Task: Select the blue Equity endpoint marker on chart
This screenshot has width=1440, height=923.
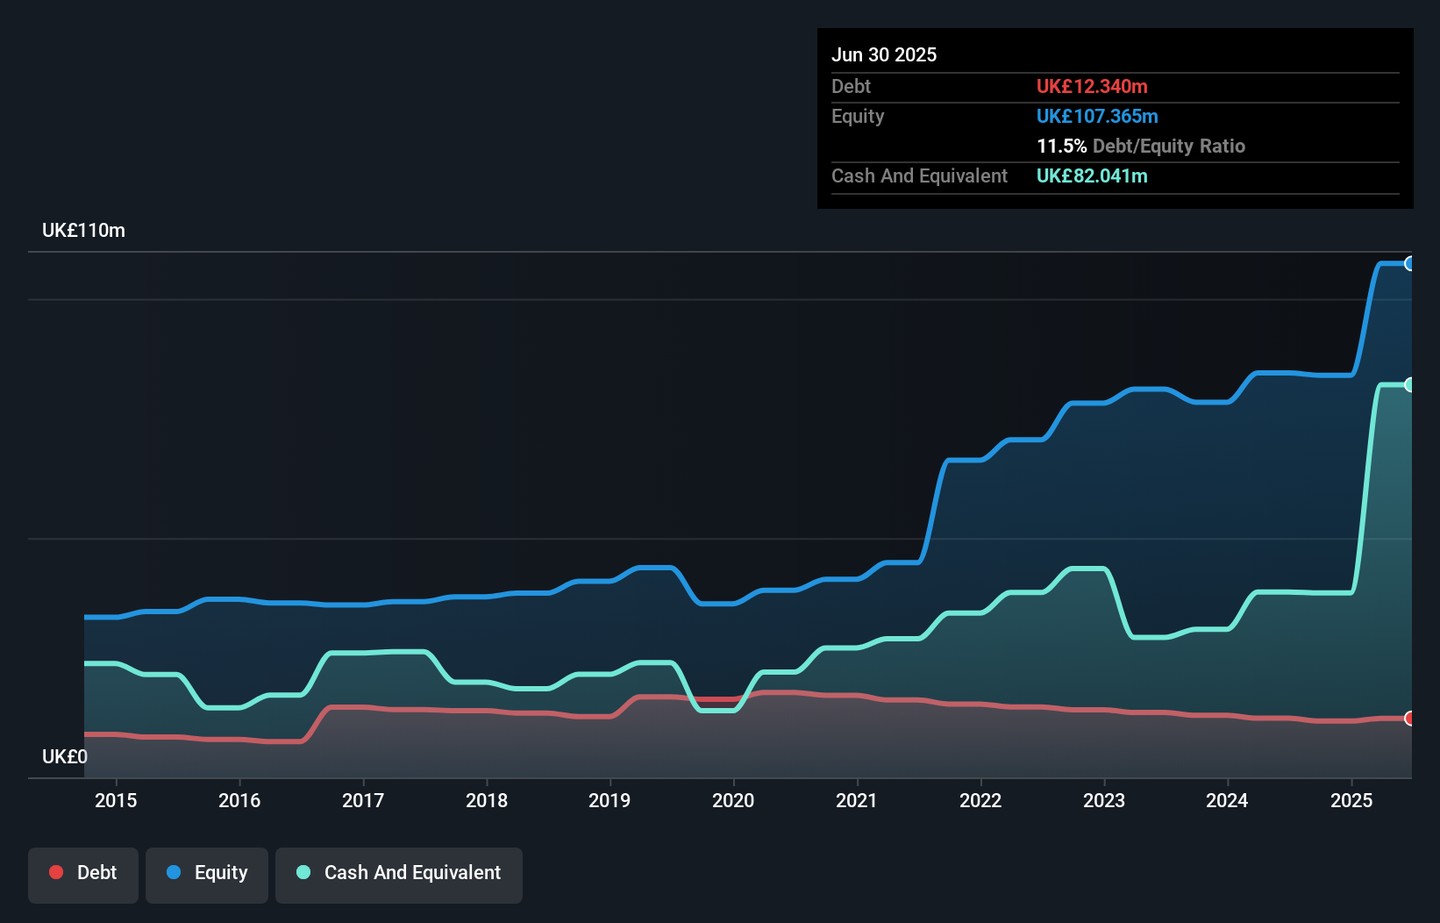Action: pyautogui.click(x=1409, y=264)
